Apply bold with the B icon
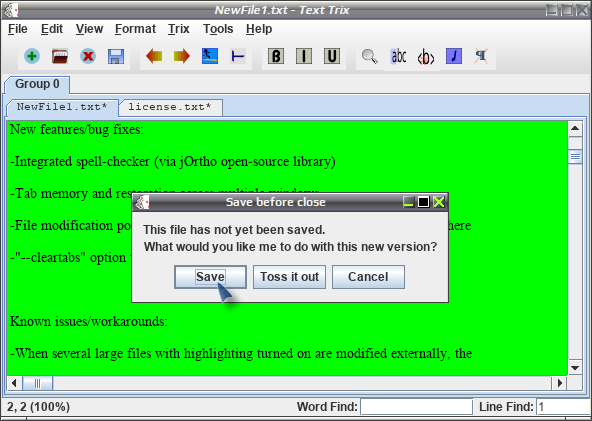Image resolution: width=592 pixels, height=421 pixels. click(276, 56)
